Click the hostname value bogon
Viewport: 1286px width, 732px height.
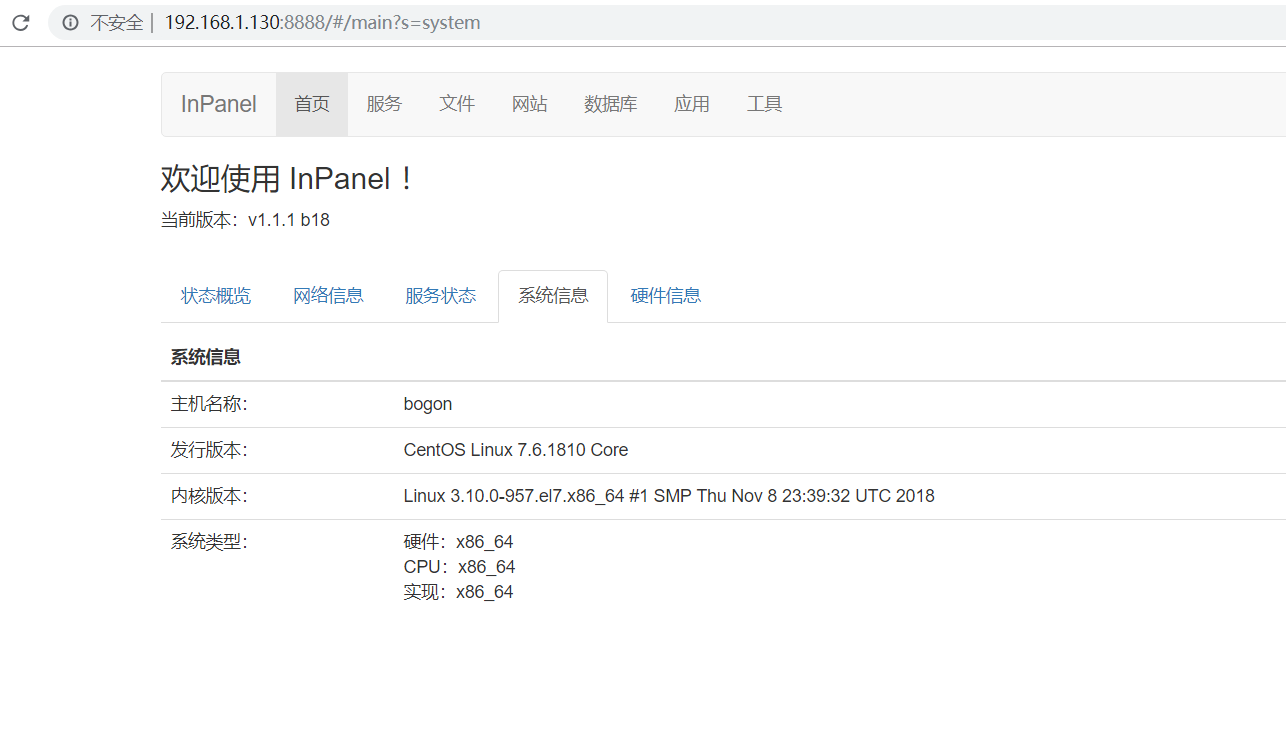pyautogui.click(x=428, y=404)
